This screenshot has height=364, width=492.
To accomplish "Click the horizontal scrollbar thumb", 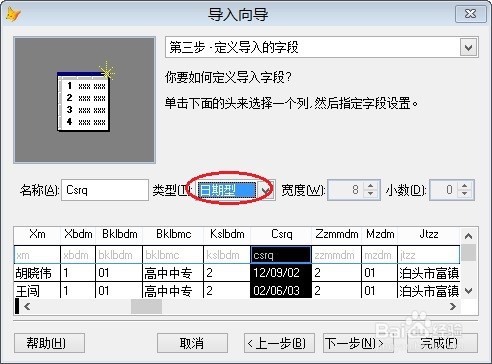I will 146,306.
